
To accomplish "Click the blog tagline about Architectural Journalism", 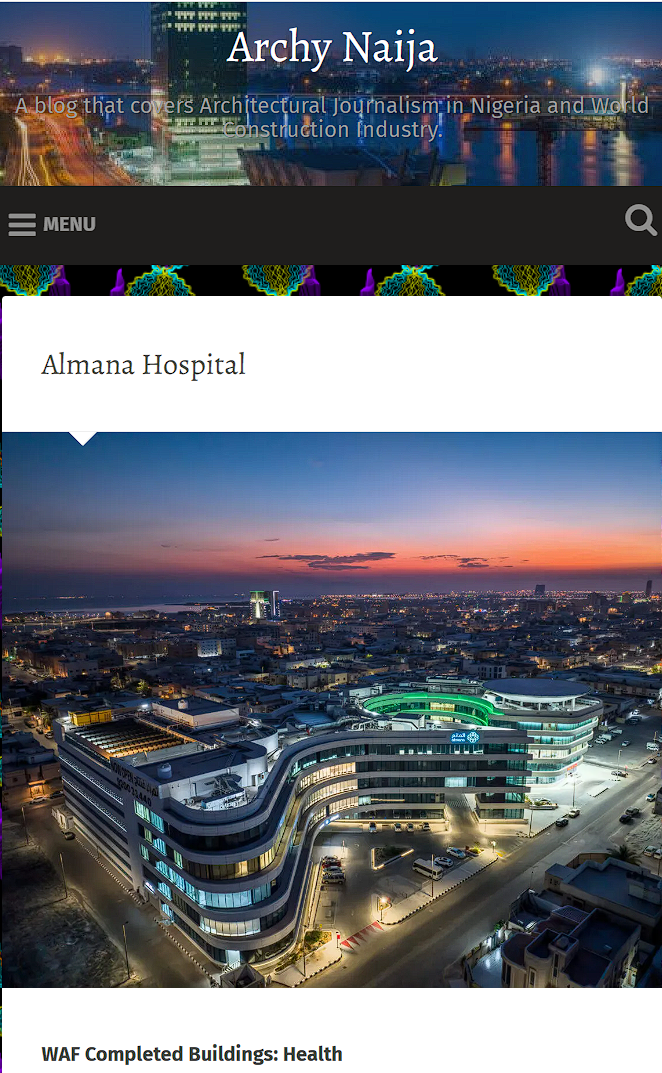I will (x=332, y=117).
